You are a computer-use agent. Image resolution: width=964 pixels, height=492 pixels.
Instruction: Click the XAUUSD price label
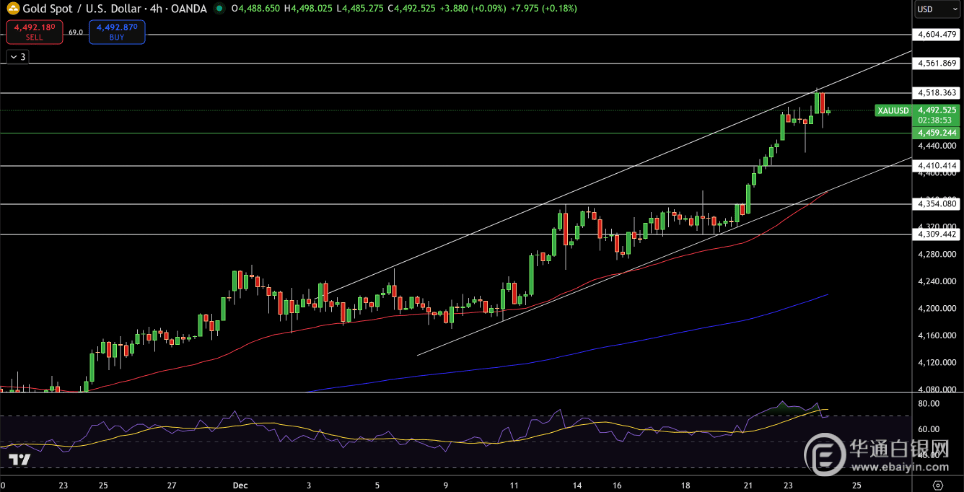[x=893, y=111]
